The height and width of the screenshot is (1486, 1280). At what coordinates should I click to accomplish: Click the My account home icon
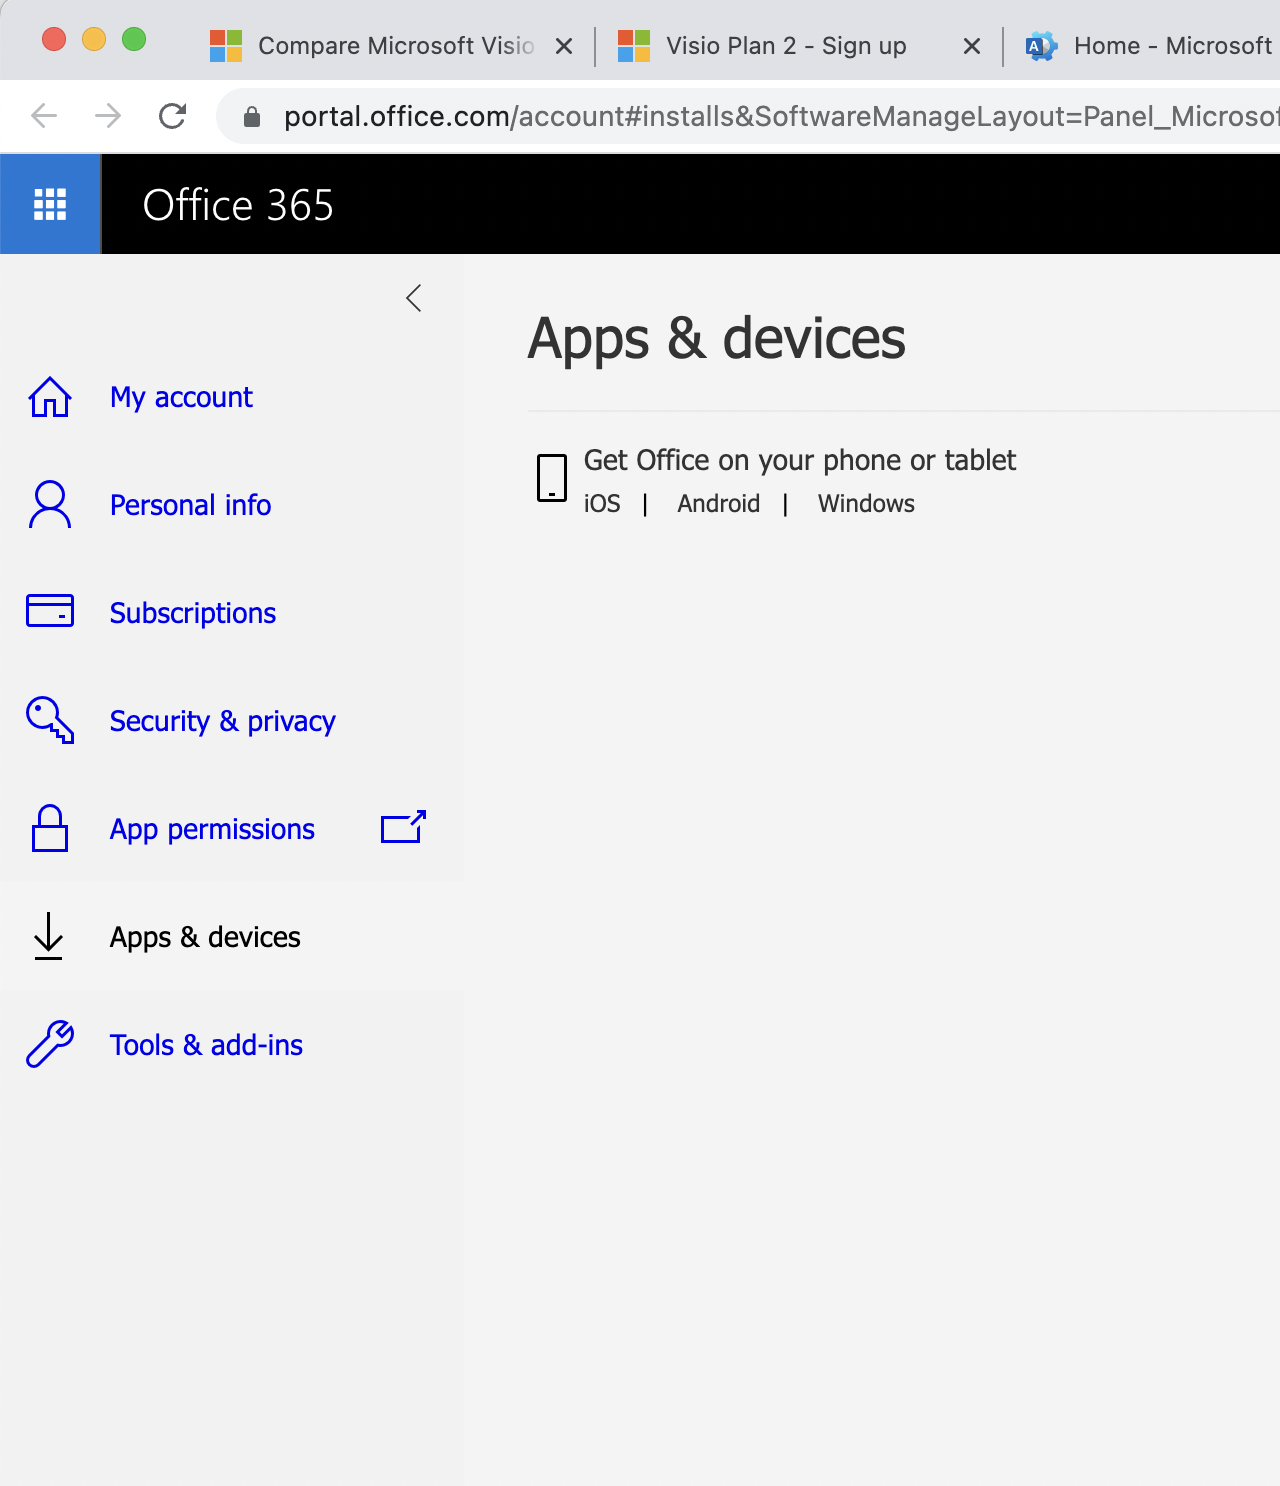click(50, 397)
